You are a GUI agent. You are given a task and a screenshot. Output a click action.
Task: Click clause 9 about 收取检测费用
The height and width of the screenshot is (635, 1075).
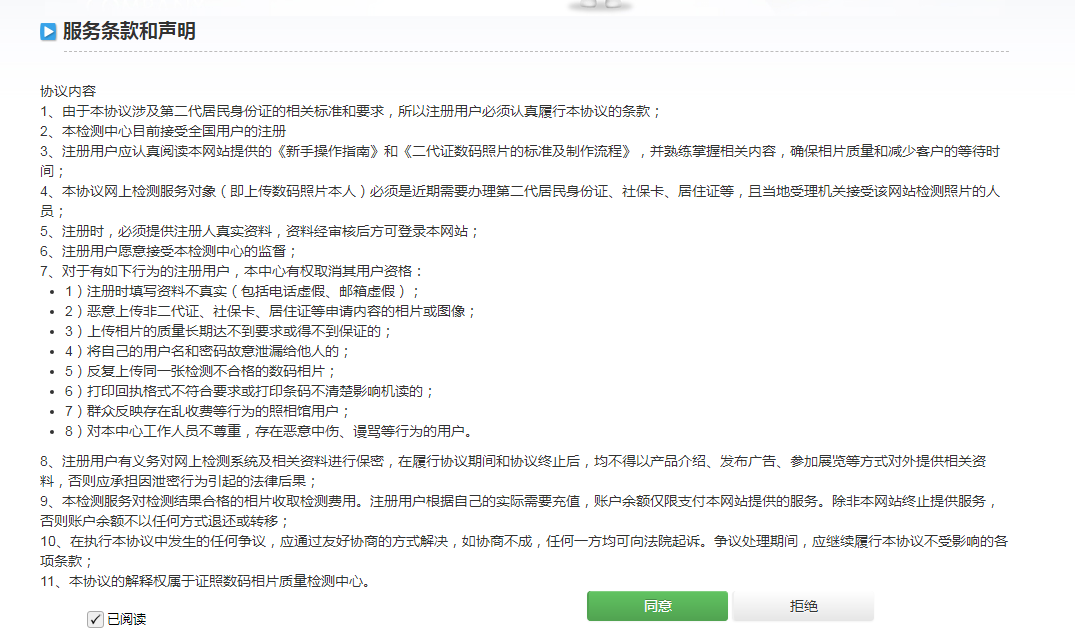point(519,511)
